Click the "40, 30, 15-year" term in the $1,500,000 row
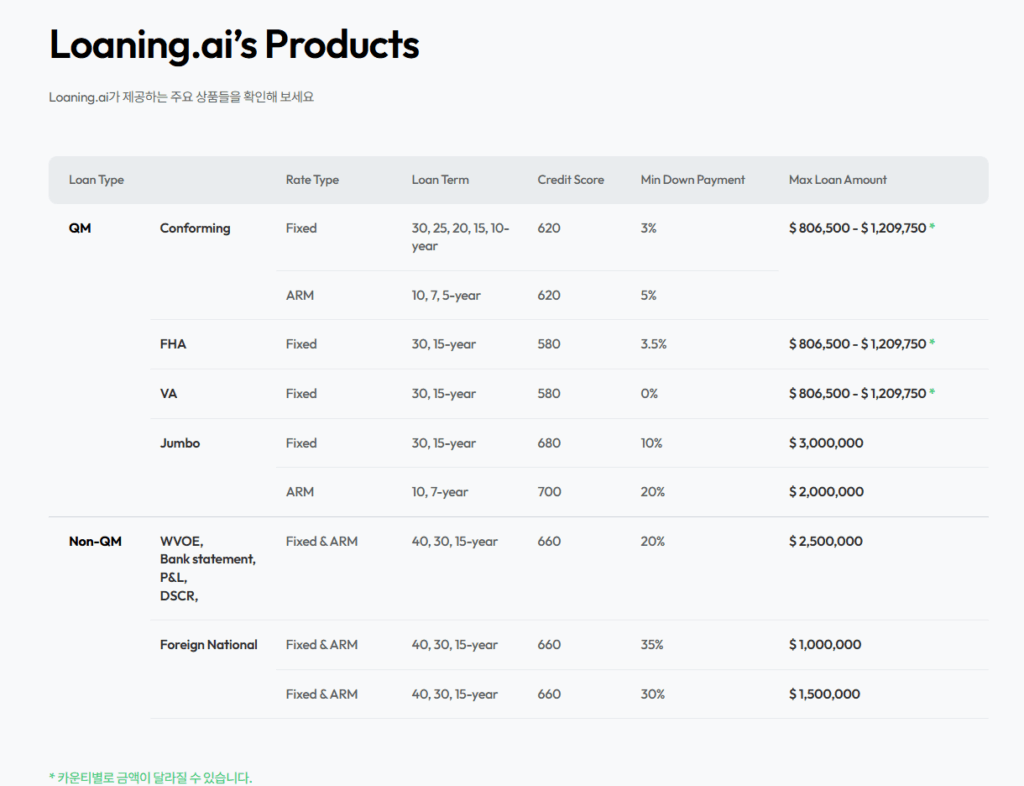The width and height of the screenshot is (1024, 786). coord(455,695)
